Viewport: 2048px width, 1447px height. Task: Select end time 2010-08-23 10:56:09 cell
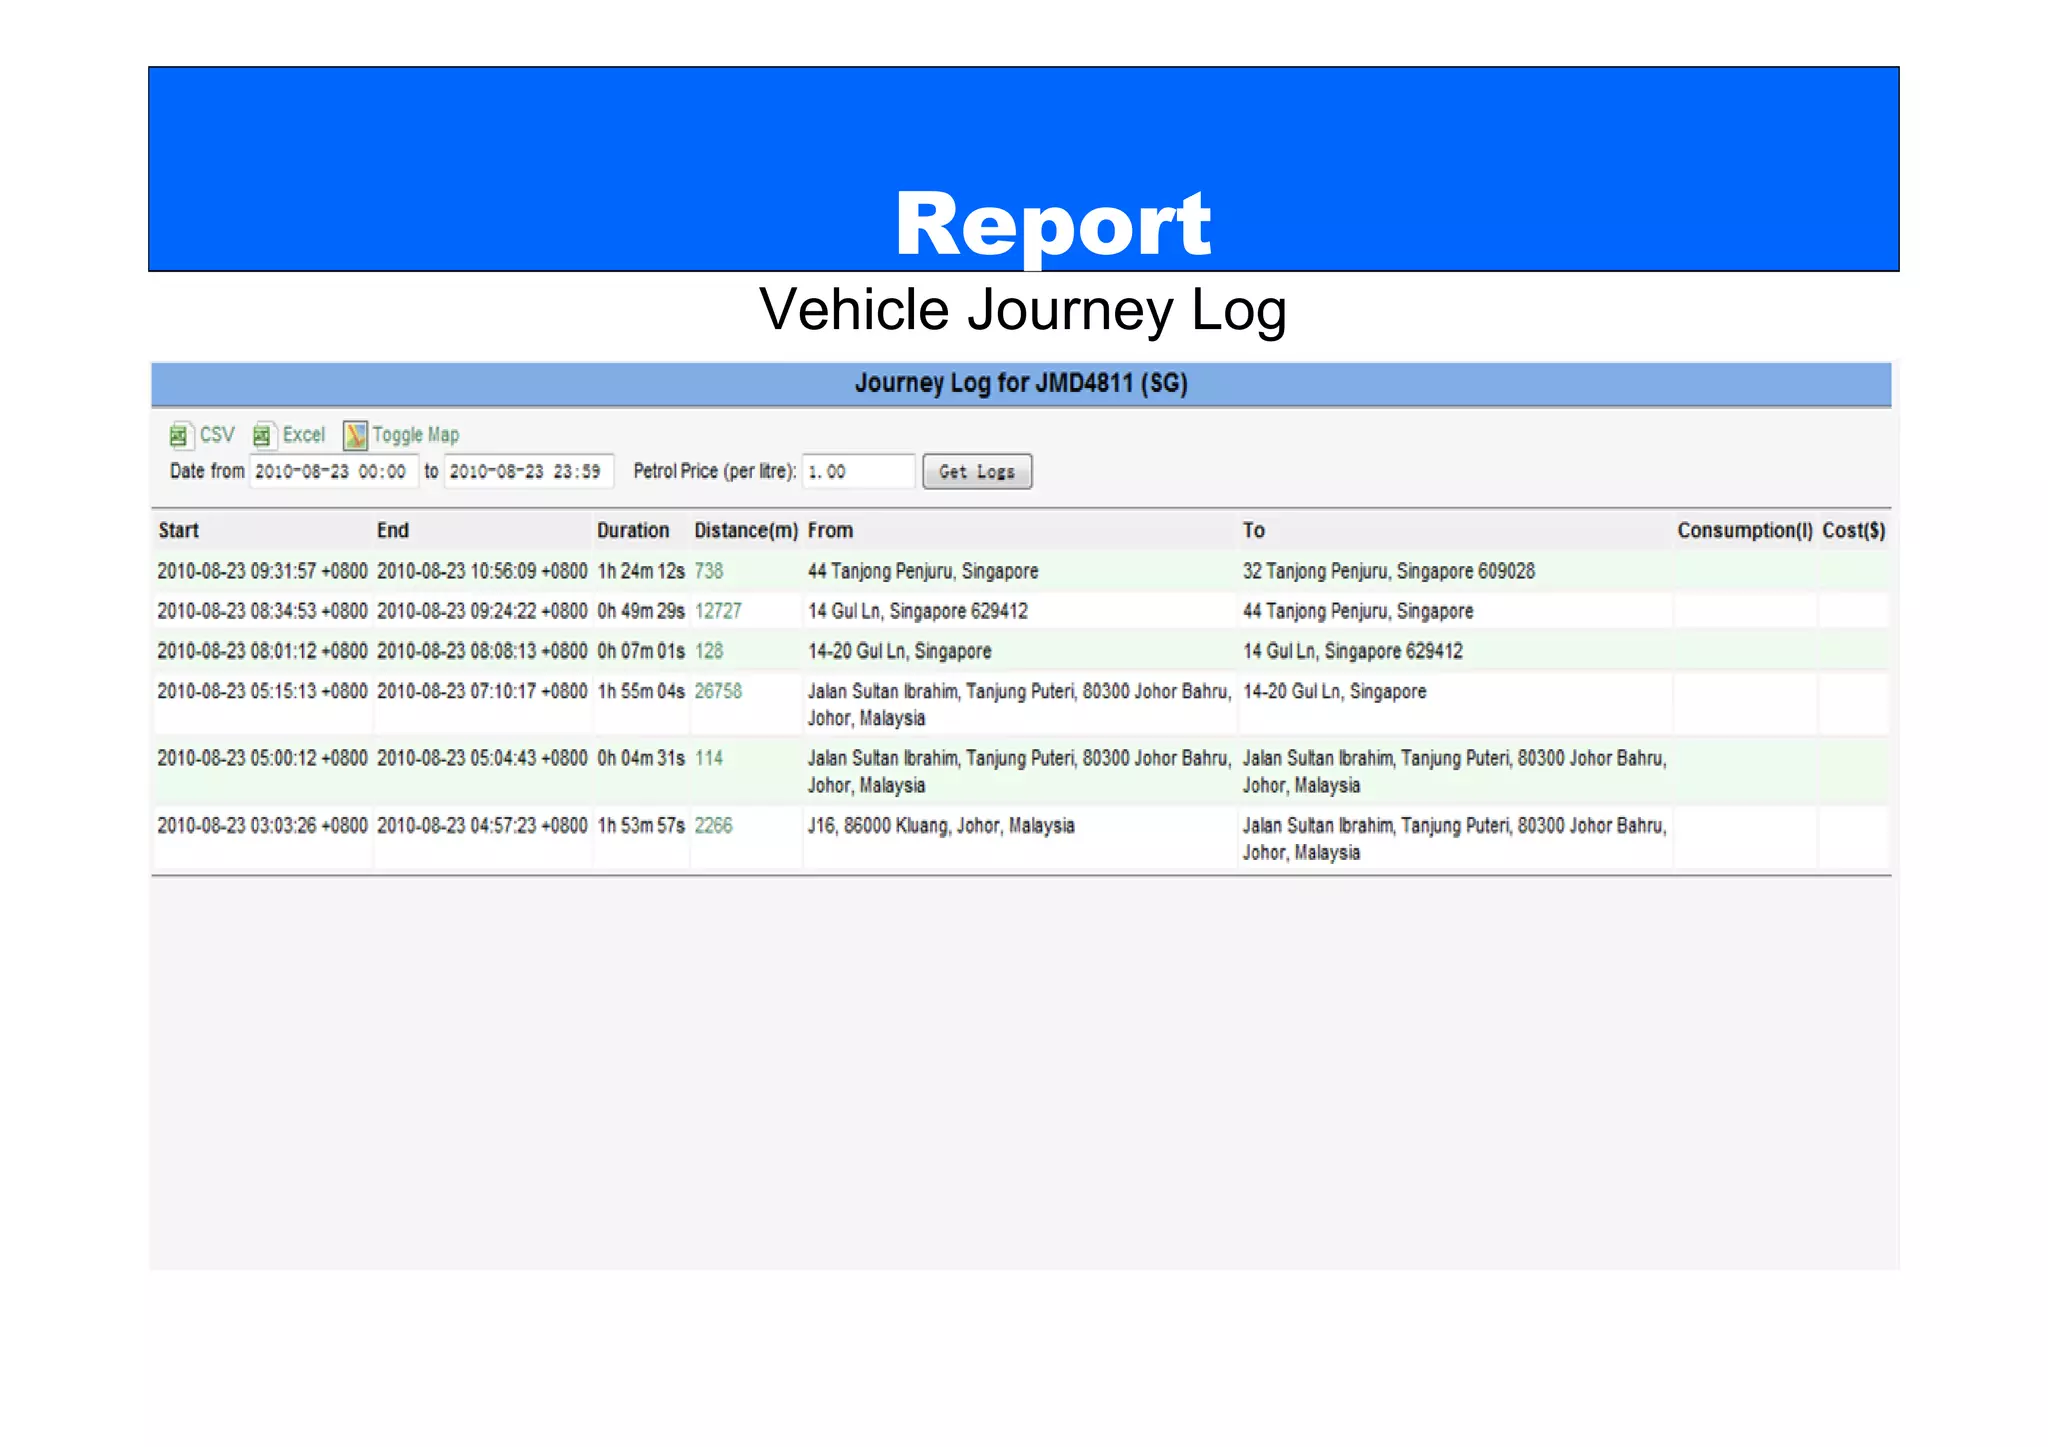(482, 571)
